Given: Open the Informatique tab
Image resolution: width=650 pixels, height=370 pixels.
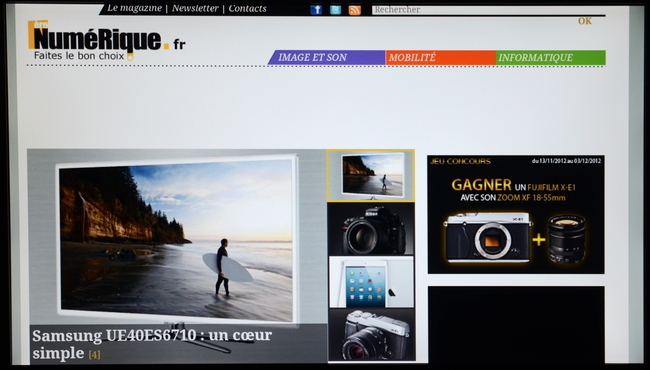Looking at the screenshot, I should (x=551, y=58).
